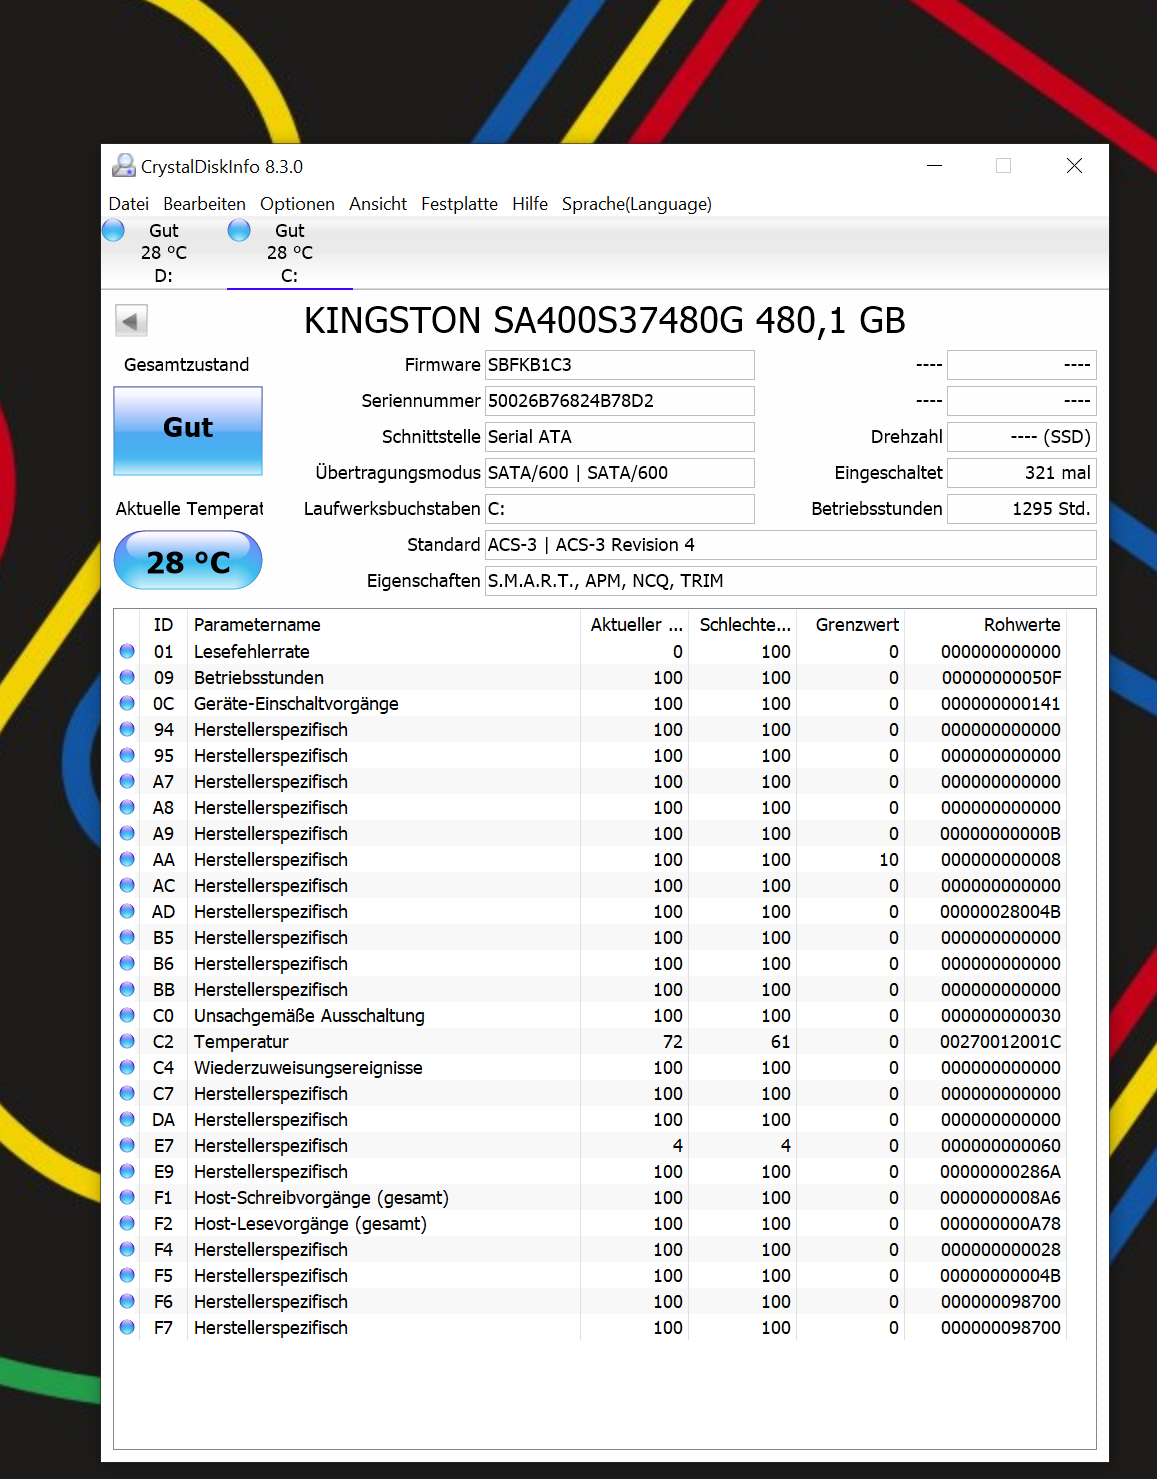The width and height of the screenshot is (1157, 1479).
Task: Click the Eigenschaften S.M.A.R.T. features field
Action: (791, 581)
